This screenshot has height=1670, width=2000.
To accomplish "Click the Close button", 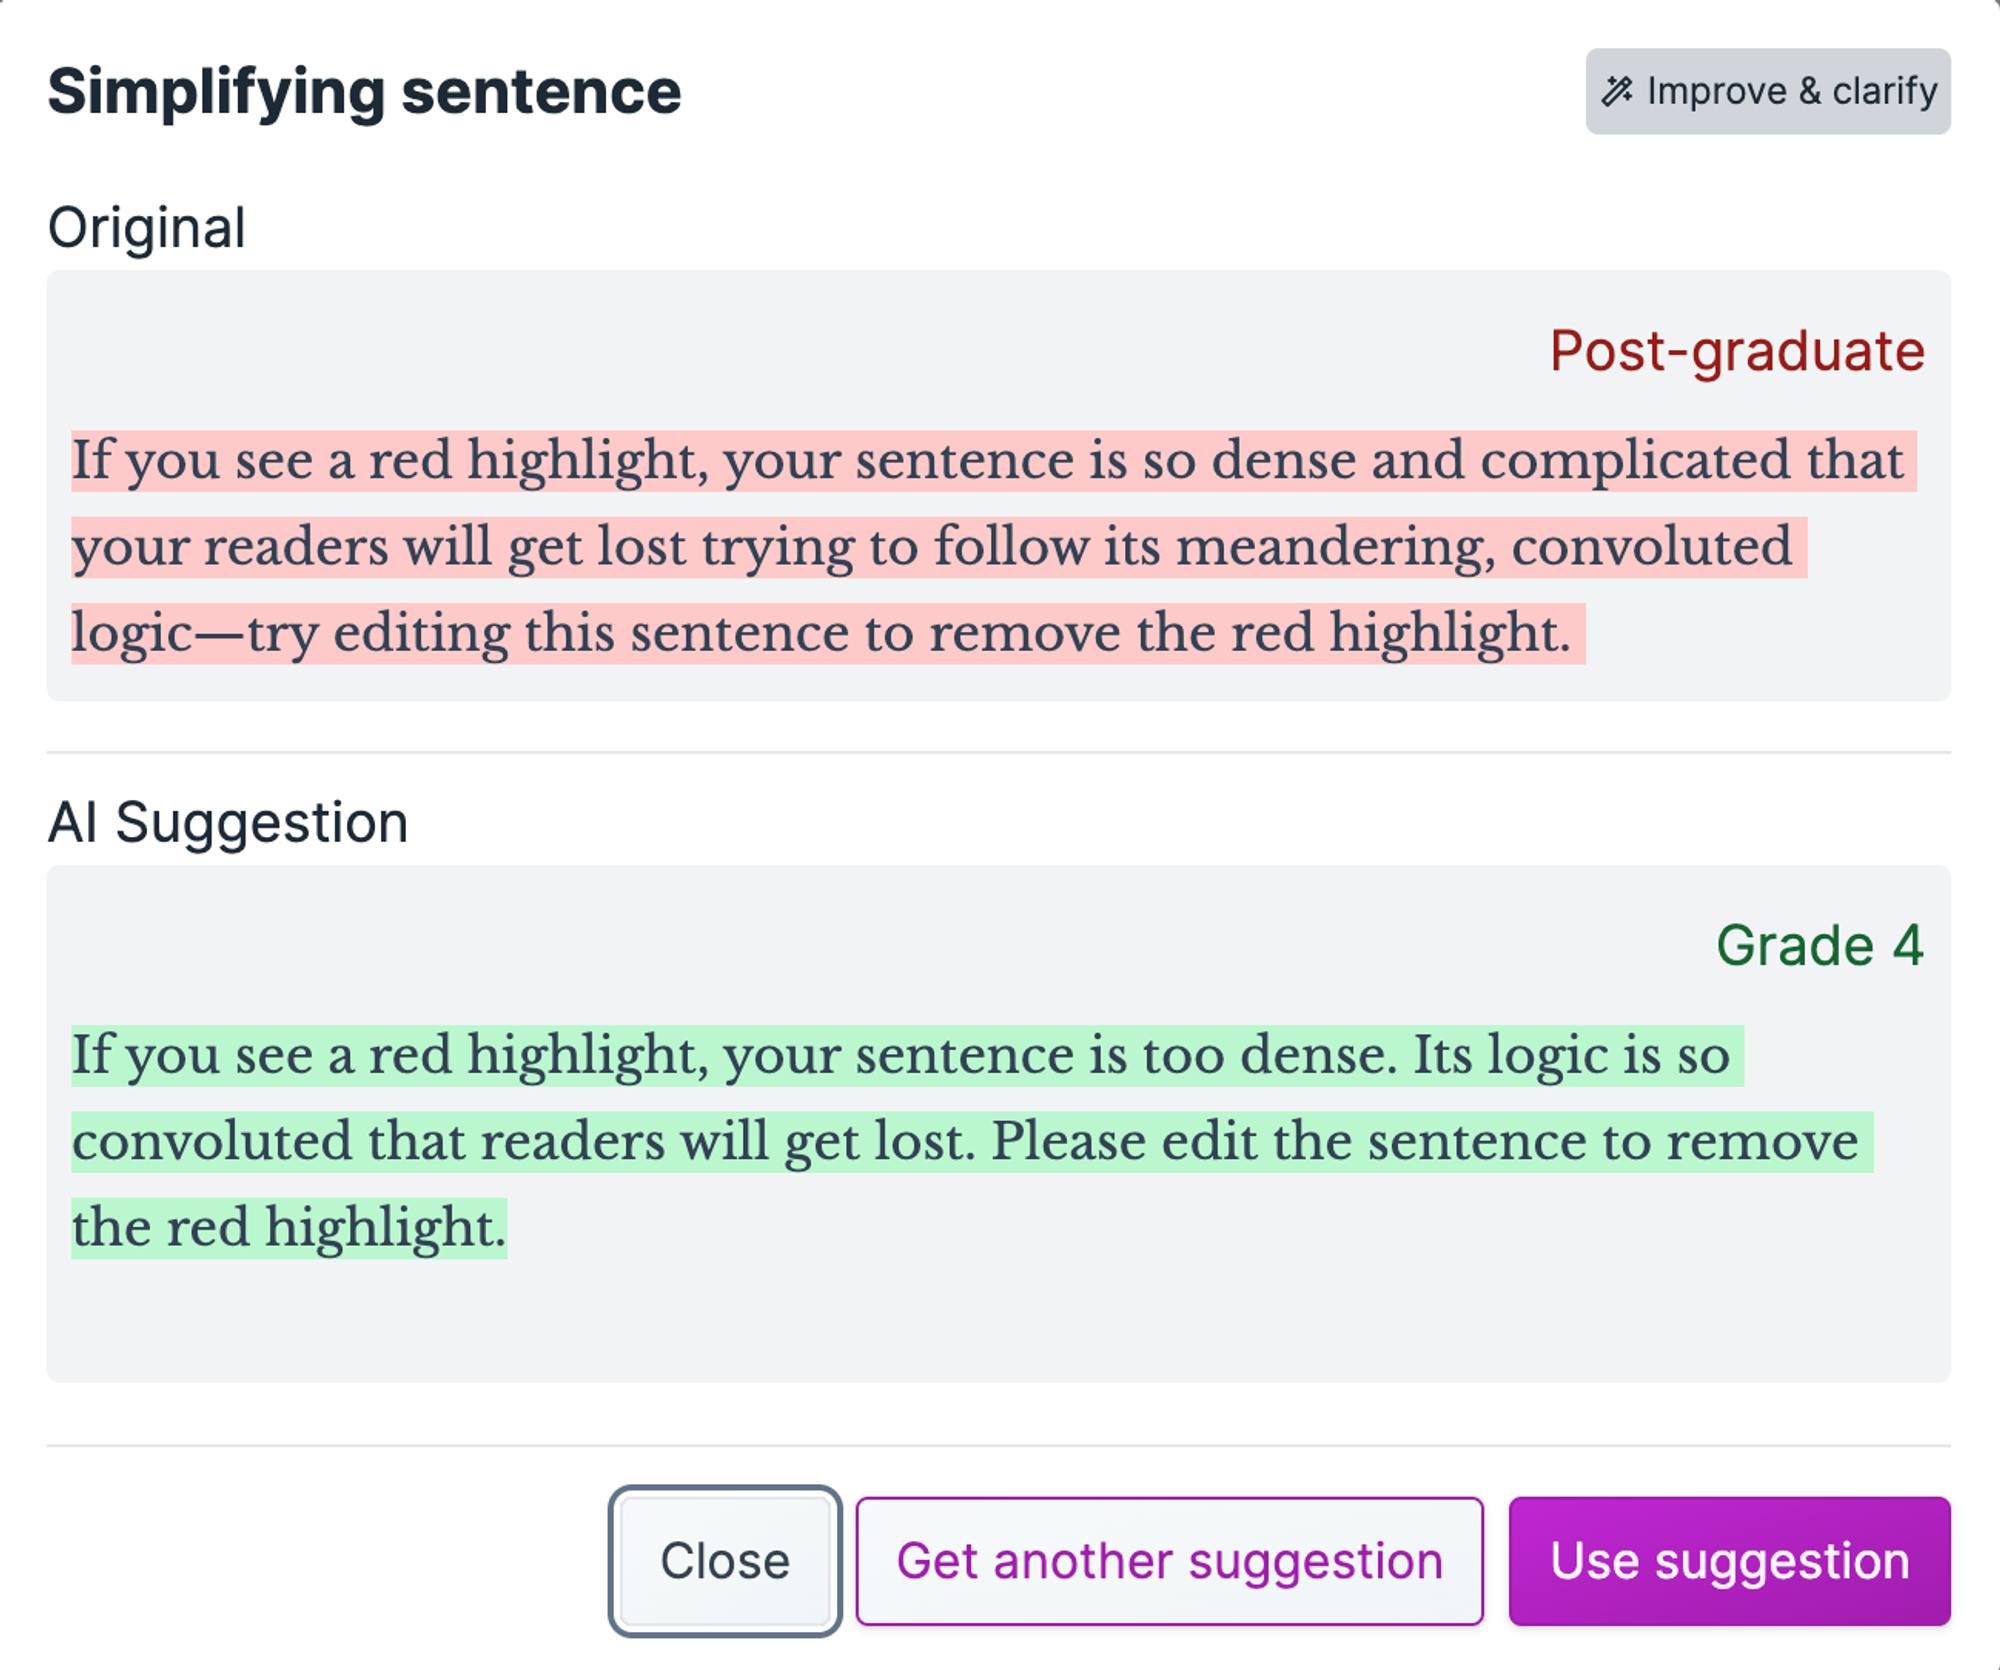I will [x=725, y=1560].
